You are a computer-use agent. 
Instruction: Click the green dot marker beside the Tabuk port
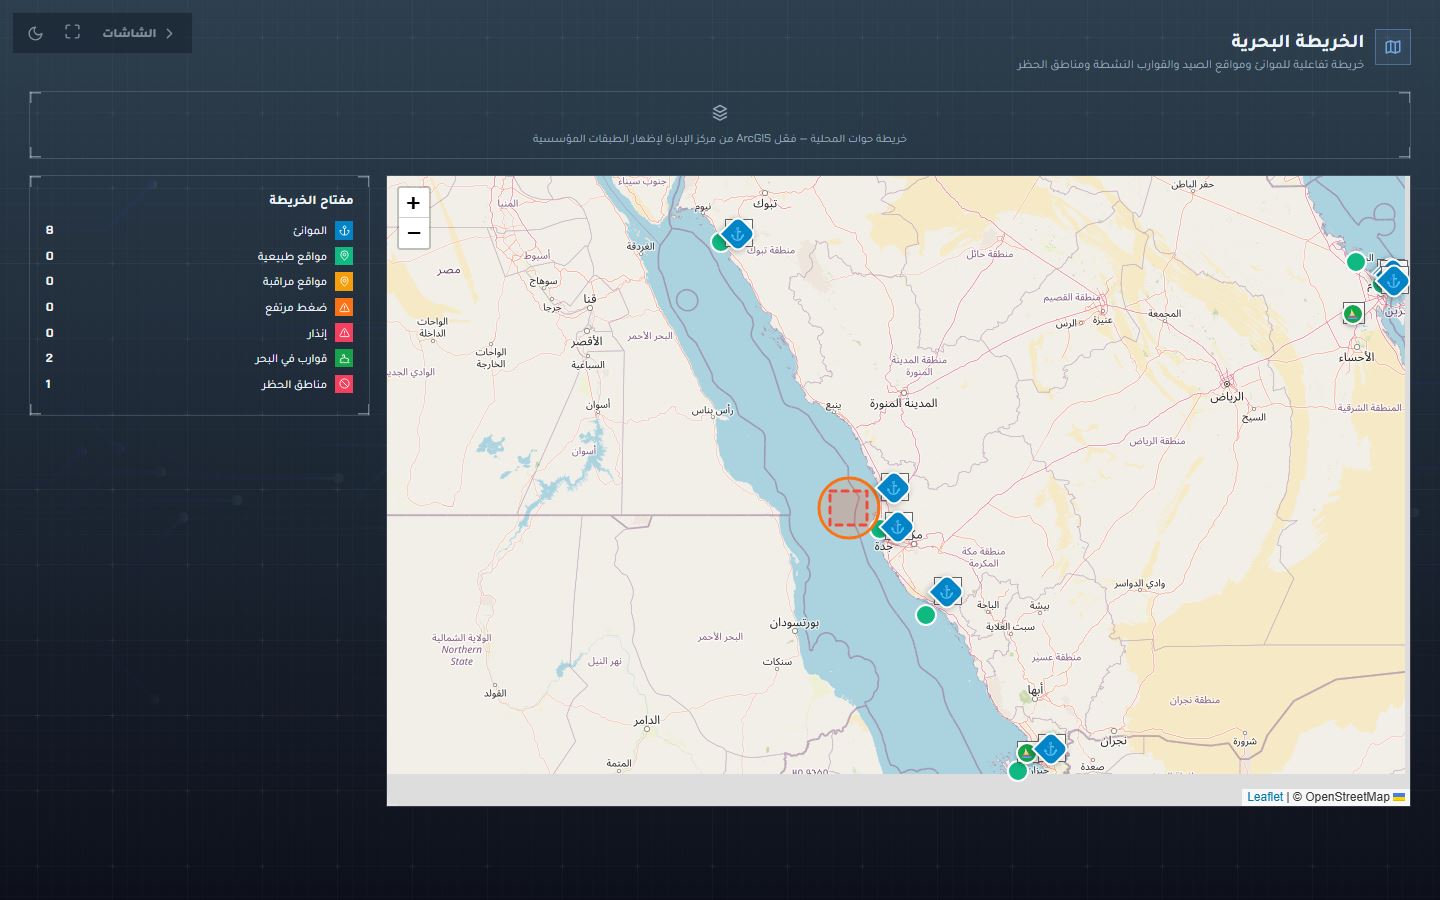[x=720, y=242]
